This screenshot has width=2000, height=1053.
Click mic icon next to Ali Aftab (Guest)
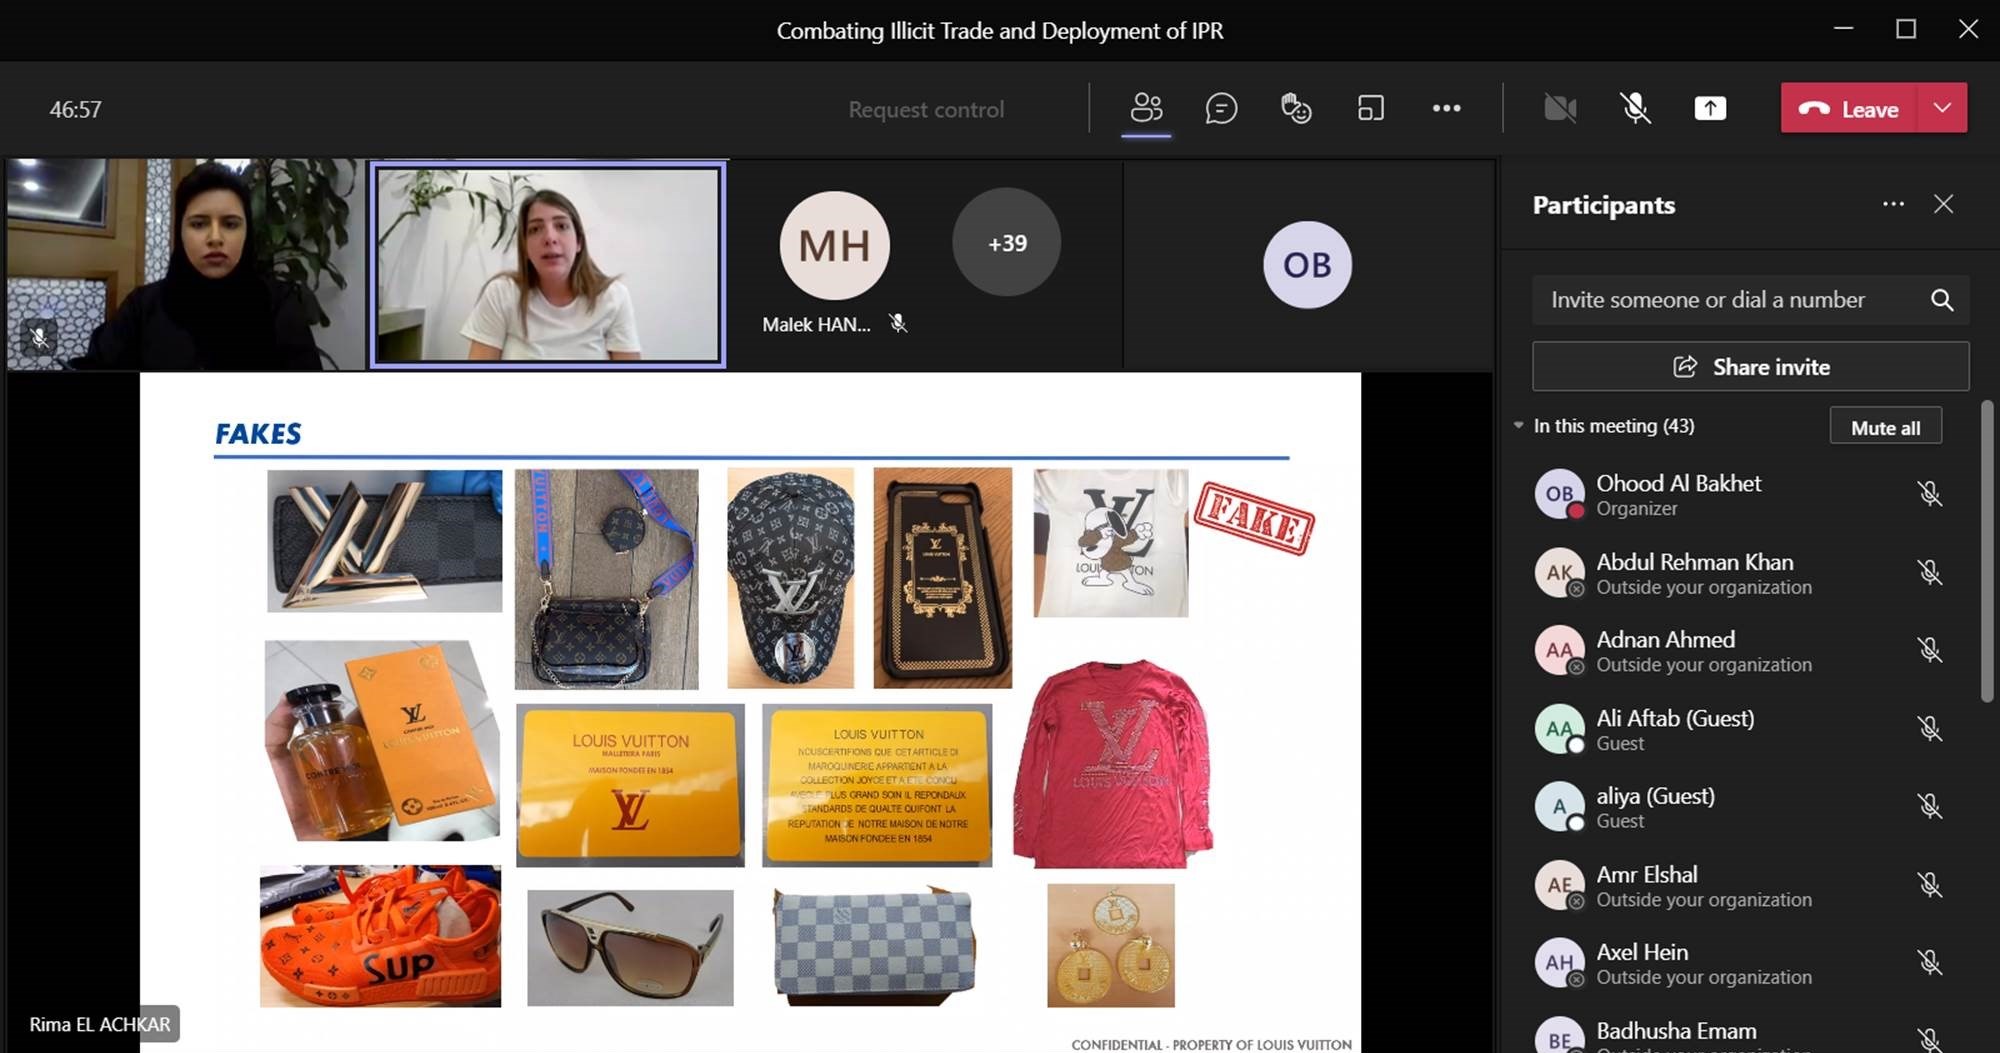tap(1929, 728)
